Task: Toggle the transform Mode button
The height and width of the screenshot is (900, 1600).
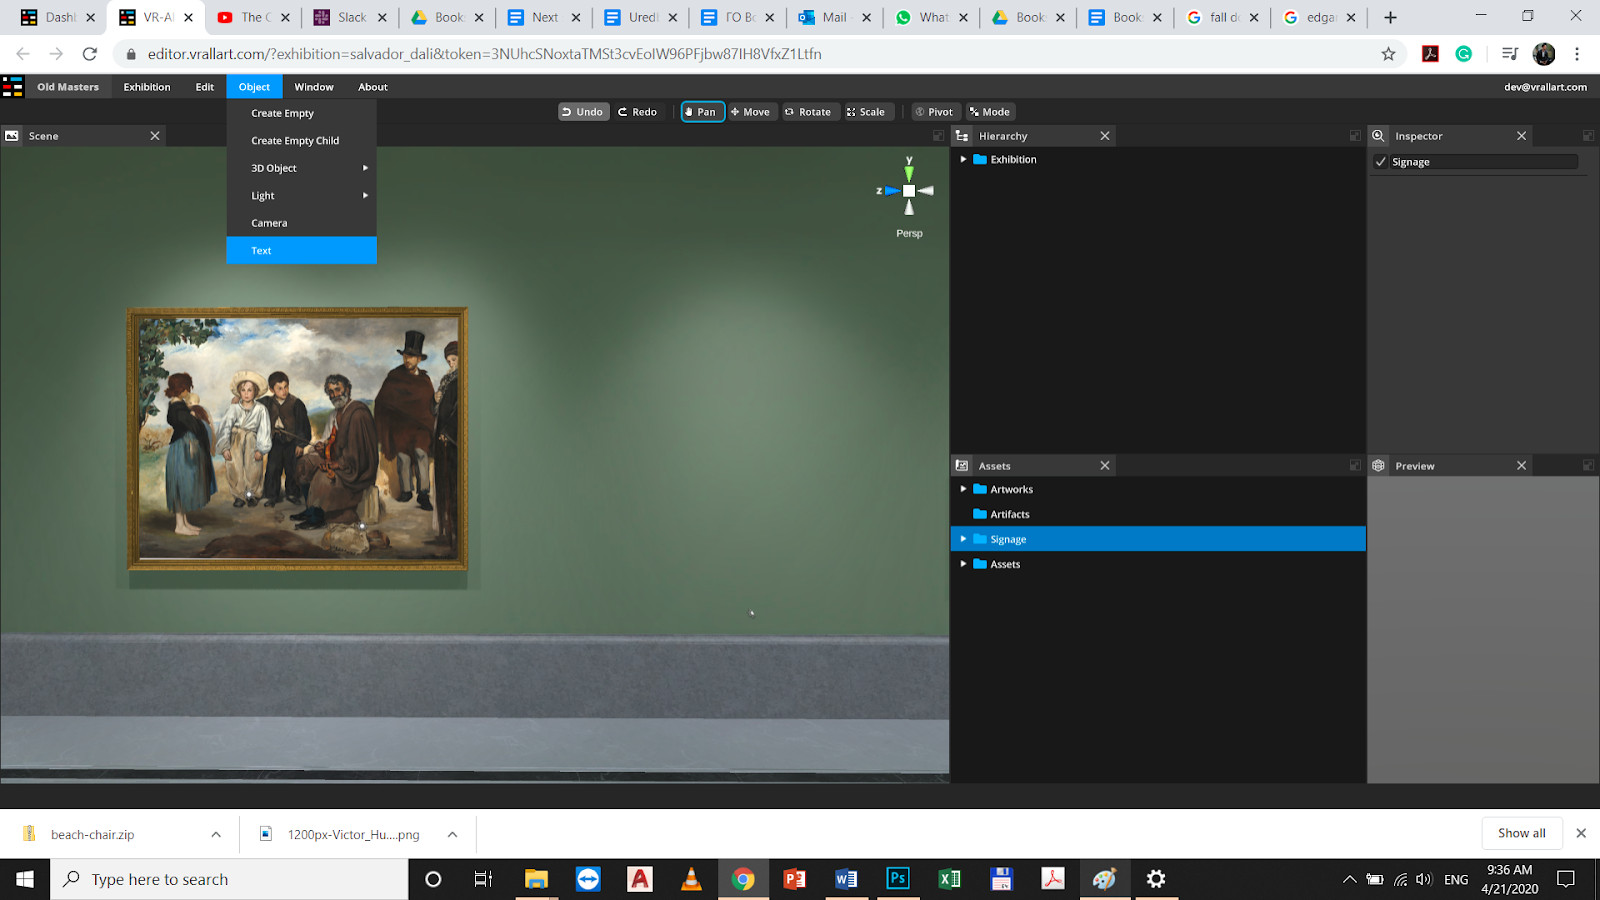Action: pyautogui.click(x=990, y=112)
